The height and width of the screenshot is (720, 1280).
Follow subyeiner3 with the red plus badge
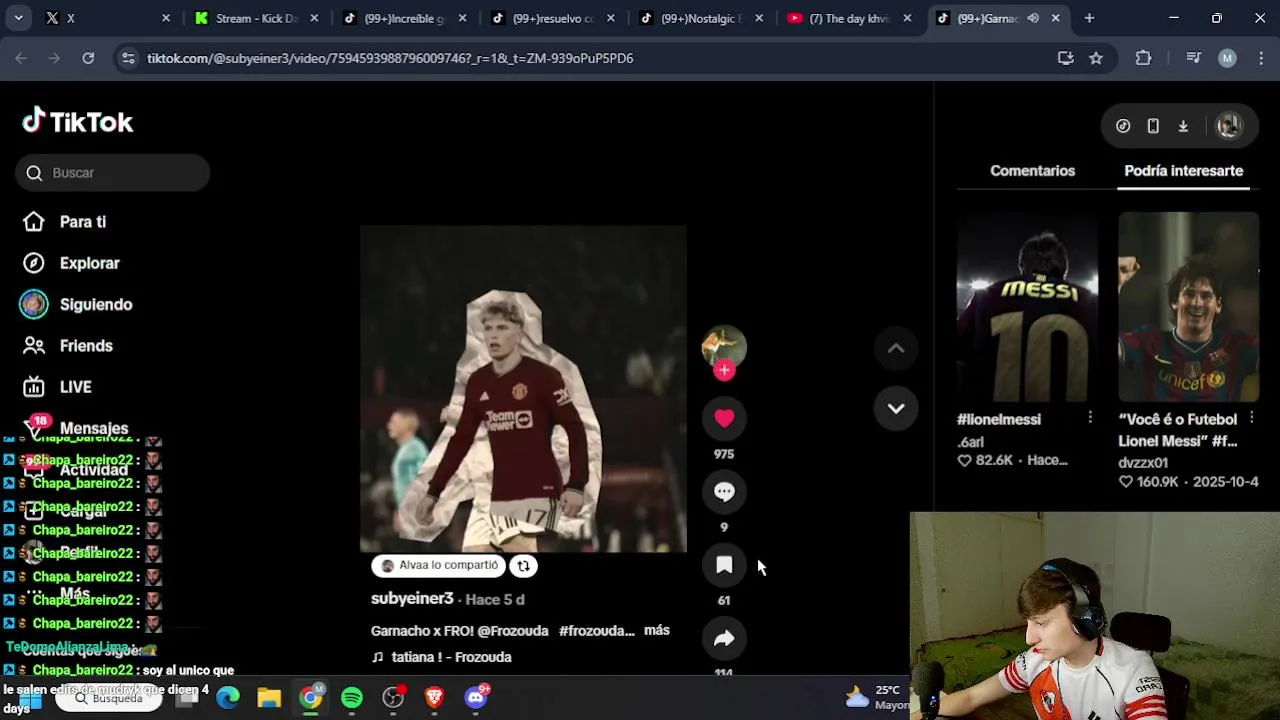click(x=724, y=370)
